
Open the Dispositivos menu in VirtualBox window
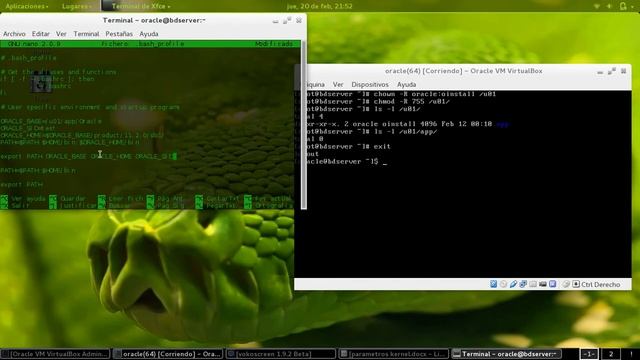pos(370,84)
